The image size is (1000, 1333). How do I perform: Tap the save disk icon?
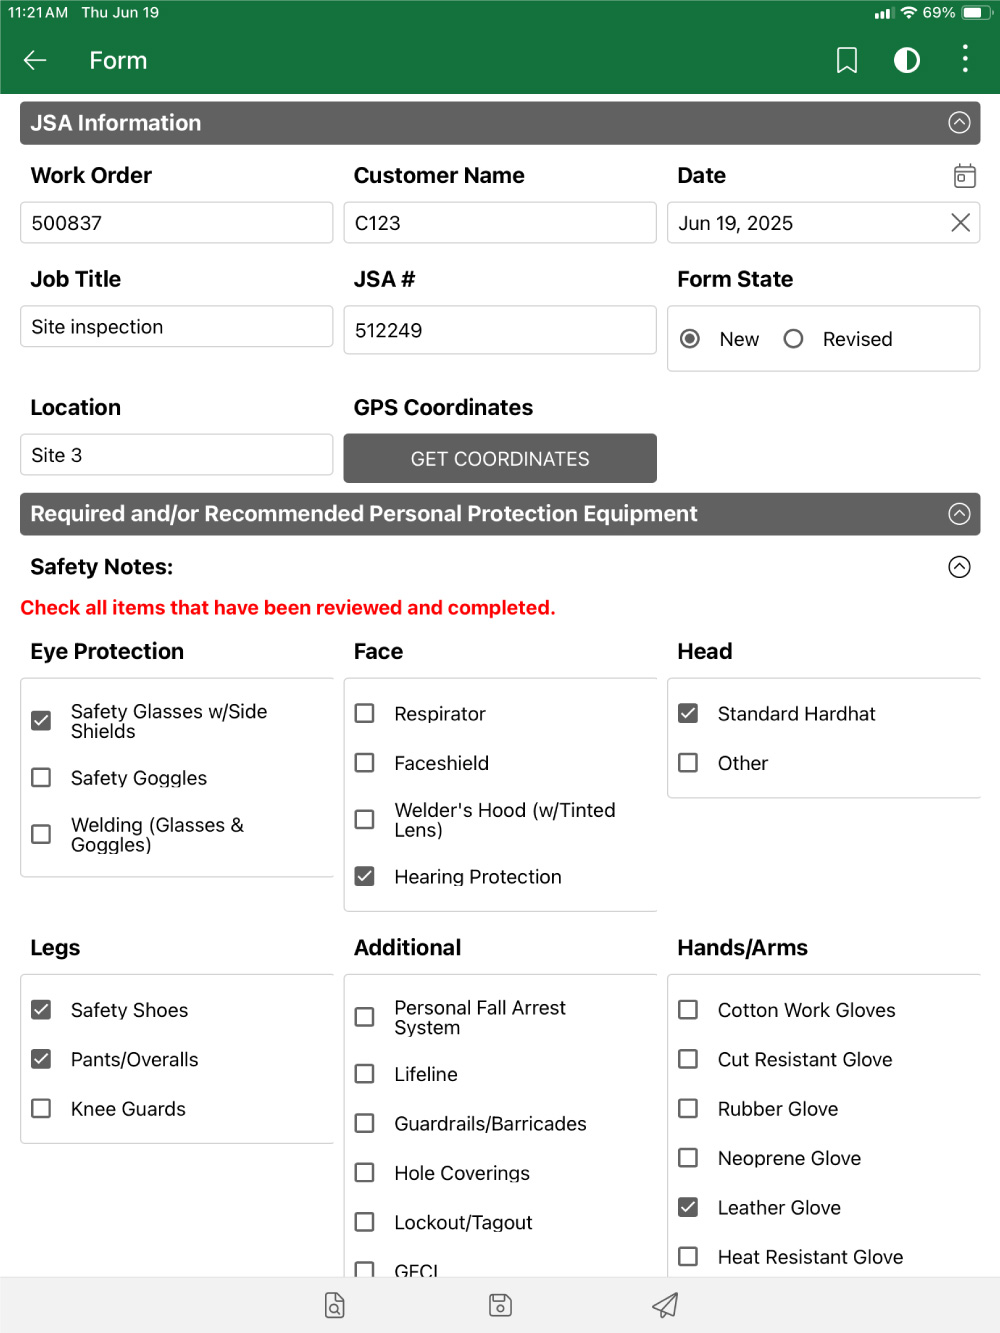tap(500, 1305)
